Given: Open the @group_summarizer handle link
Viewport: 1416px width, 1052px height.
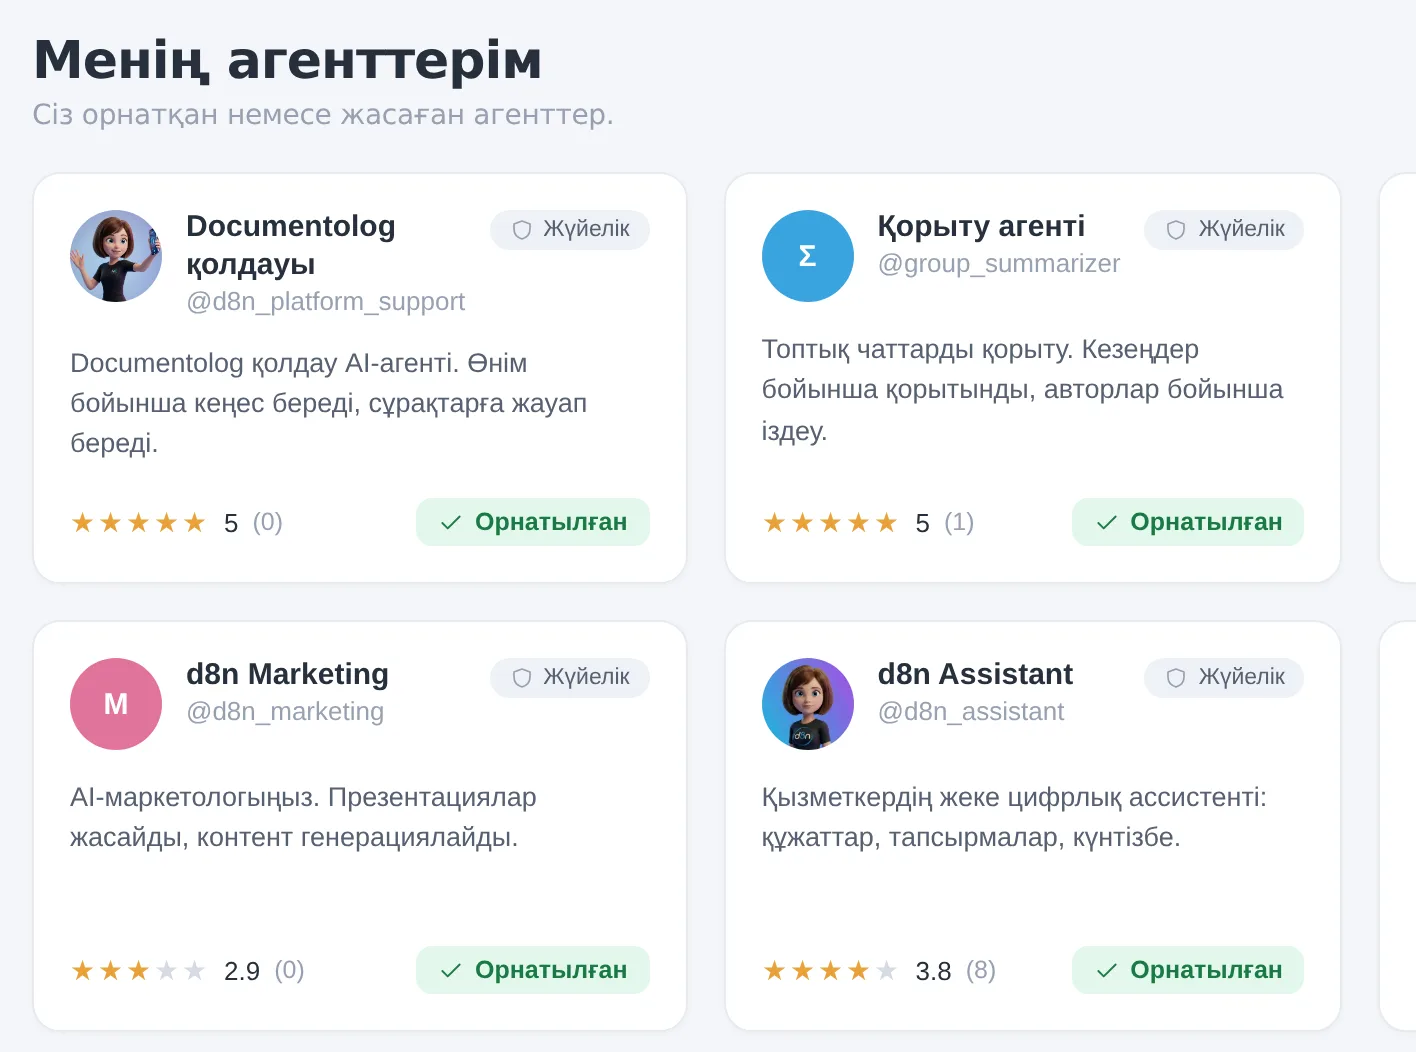Looking at the screenshot, I should (998, 264).
